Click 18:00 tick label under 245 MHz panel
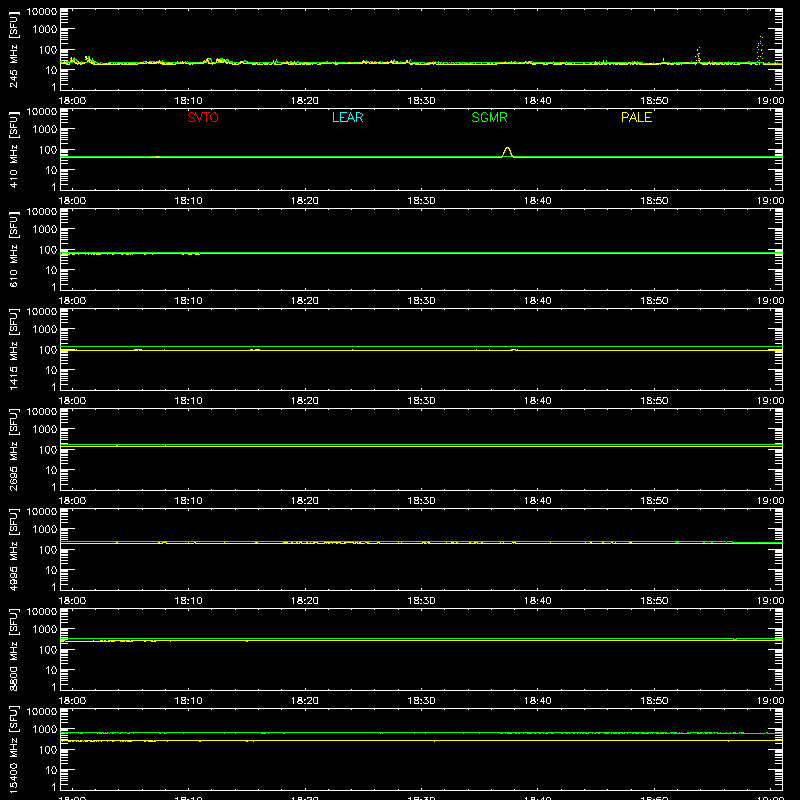Viewport: 800px width, 800px height. [72, 101]
